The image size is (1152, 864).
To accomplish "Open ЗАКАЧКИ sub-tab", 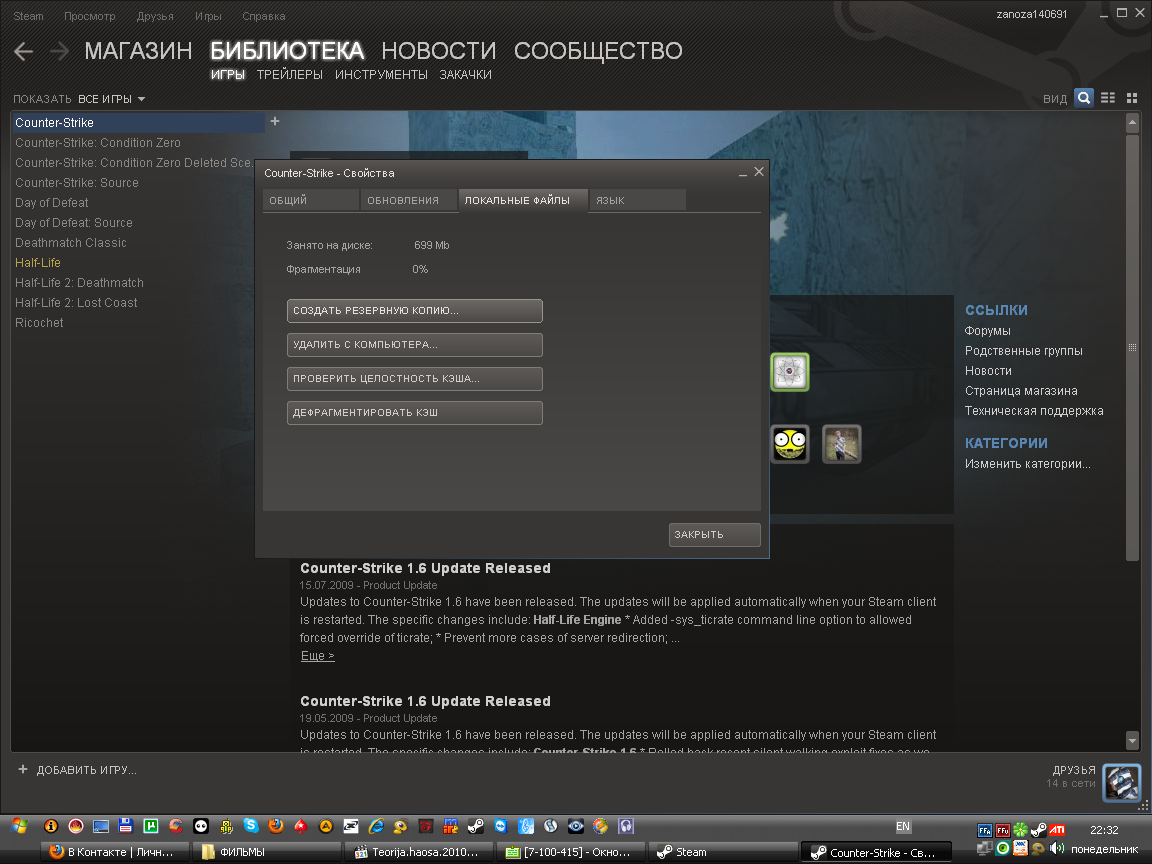I will (465, 75).
